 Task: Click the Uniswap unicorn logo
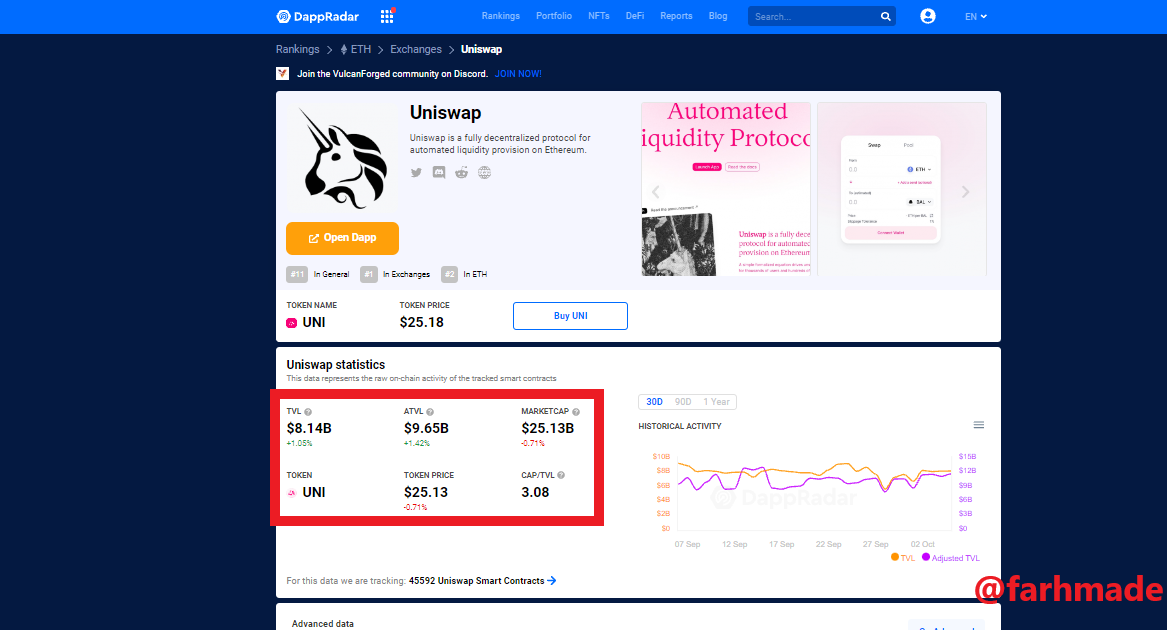[343, 158]
